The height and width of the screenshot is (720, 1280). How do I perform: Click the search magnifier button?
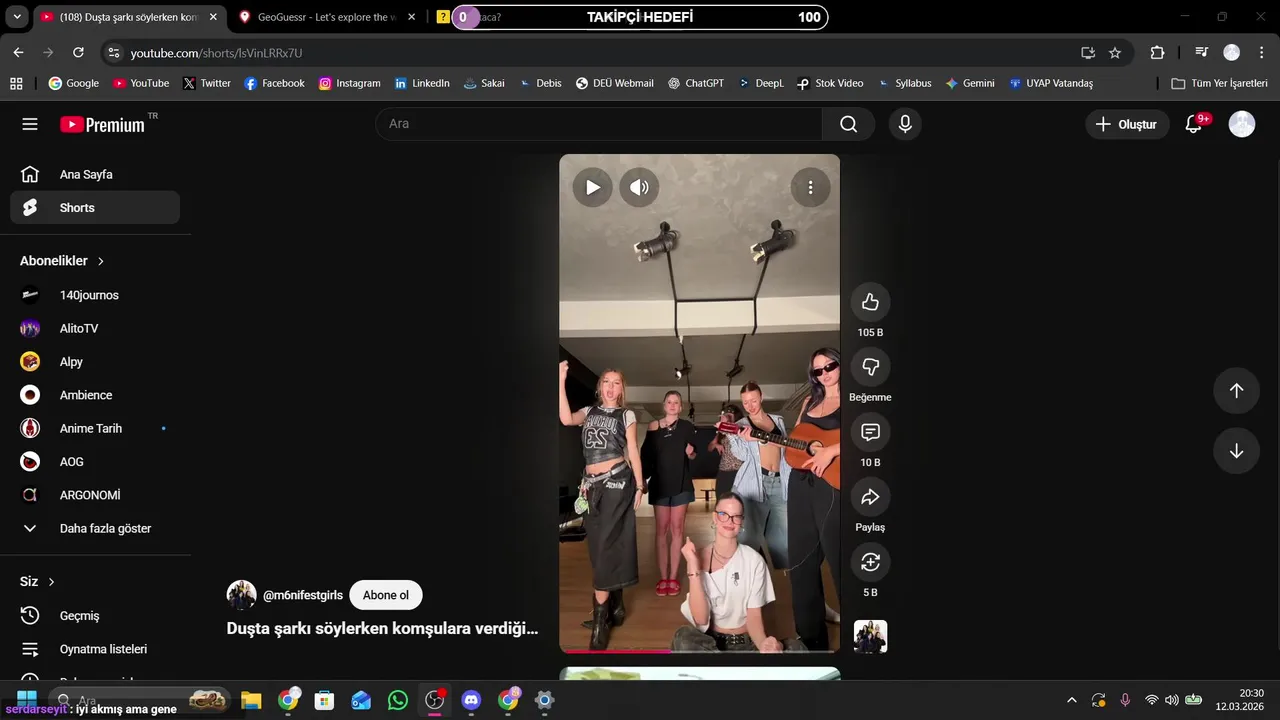(x=848, y=124)
